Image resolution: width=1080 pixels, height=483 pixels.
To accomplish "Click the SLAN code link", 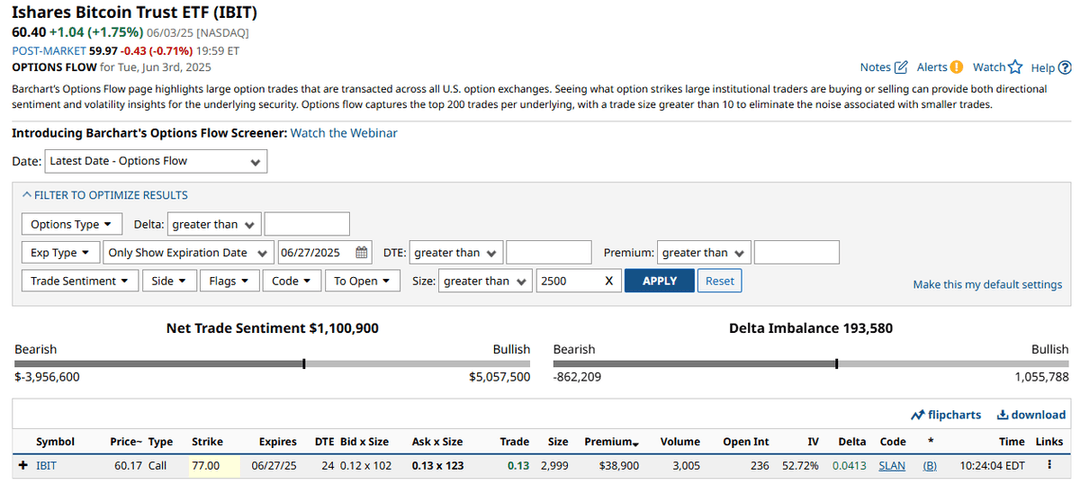I will pyautogui.click(x=893, y=466).
